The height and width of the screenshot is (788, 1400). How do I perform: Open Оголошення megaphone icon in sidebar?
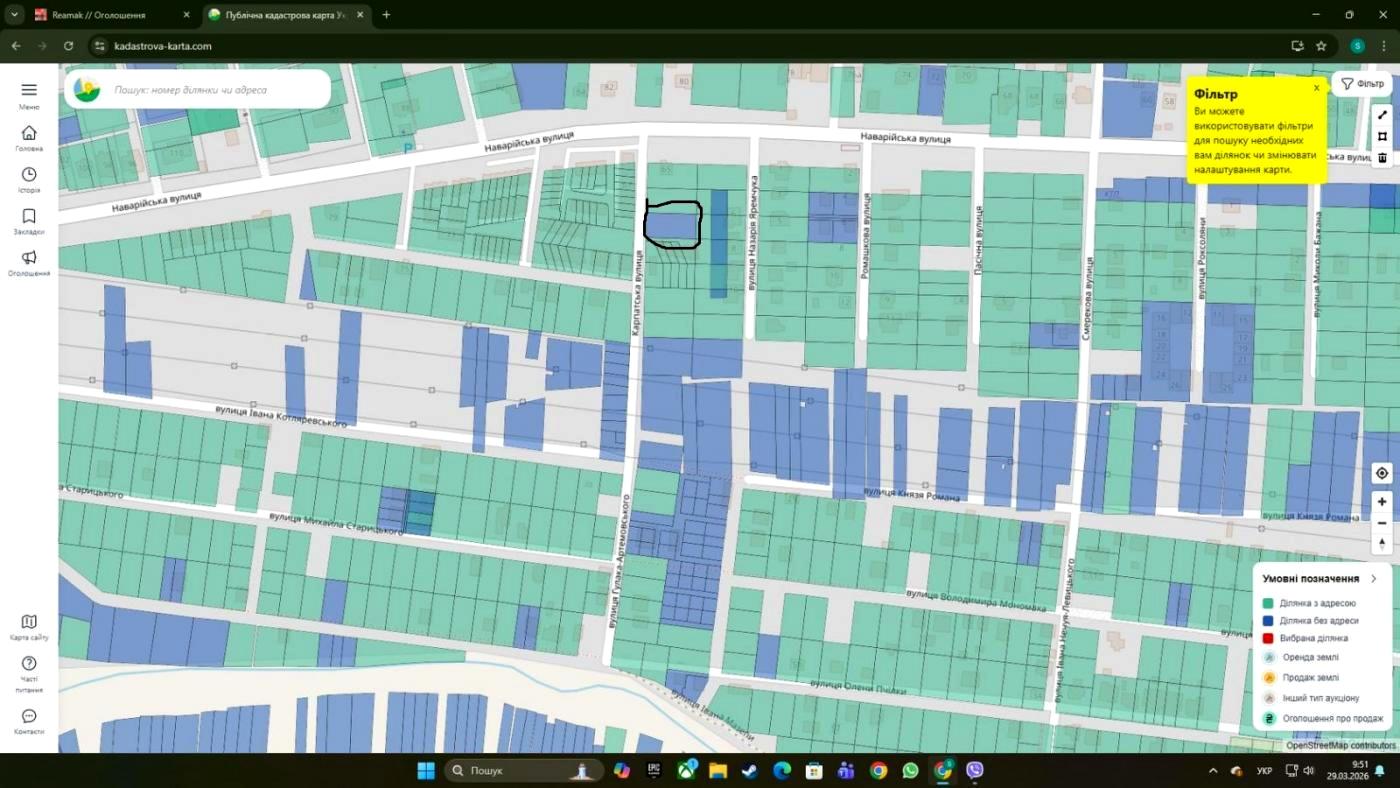tap(29, 258)
